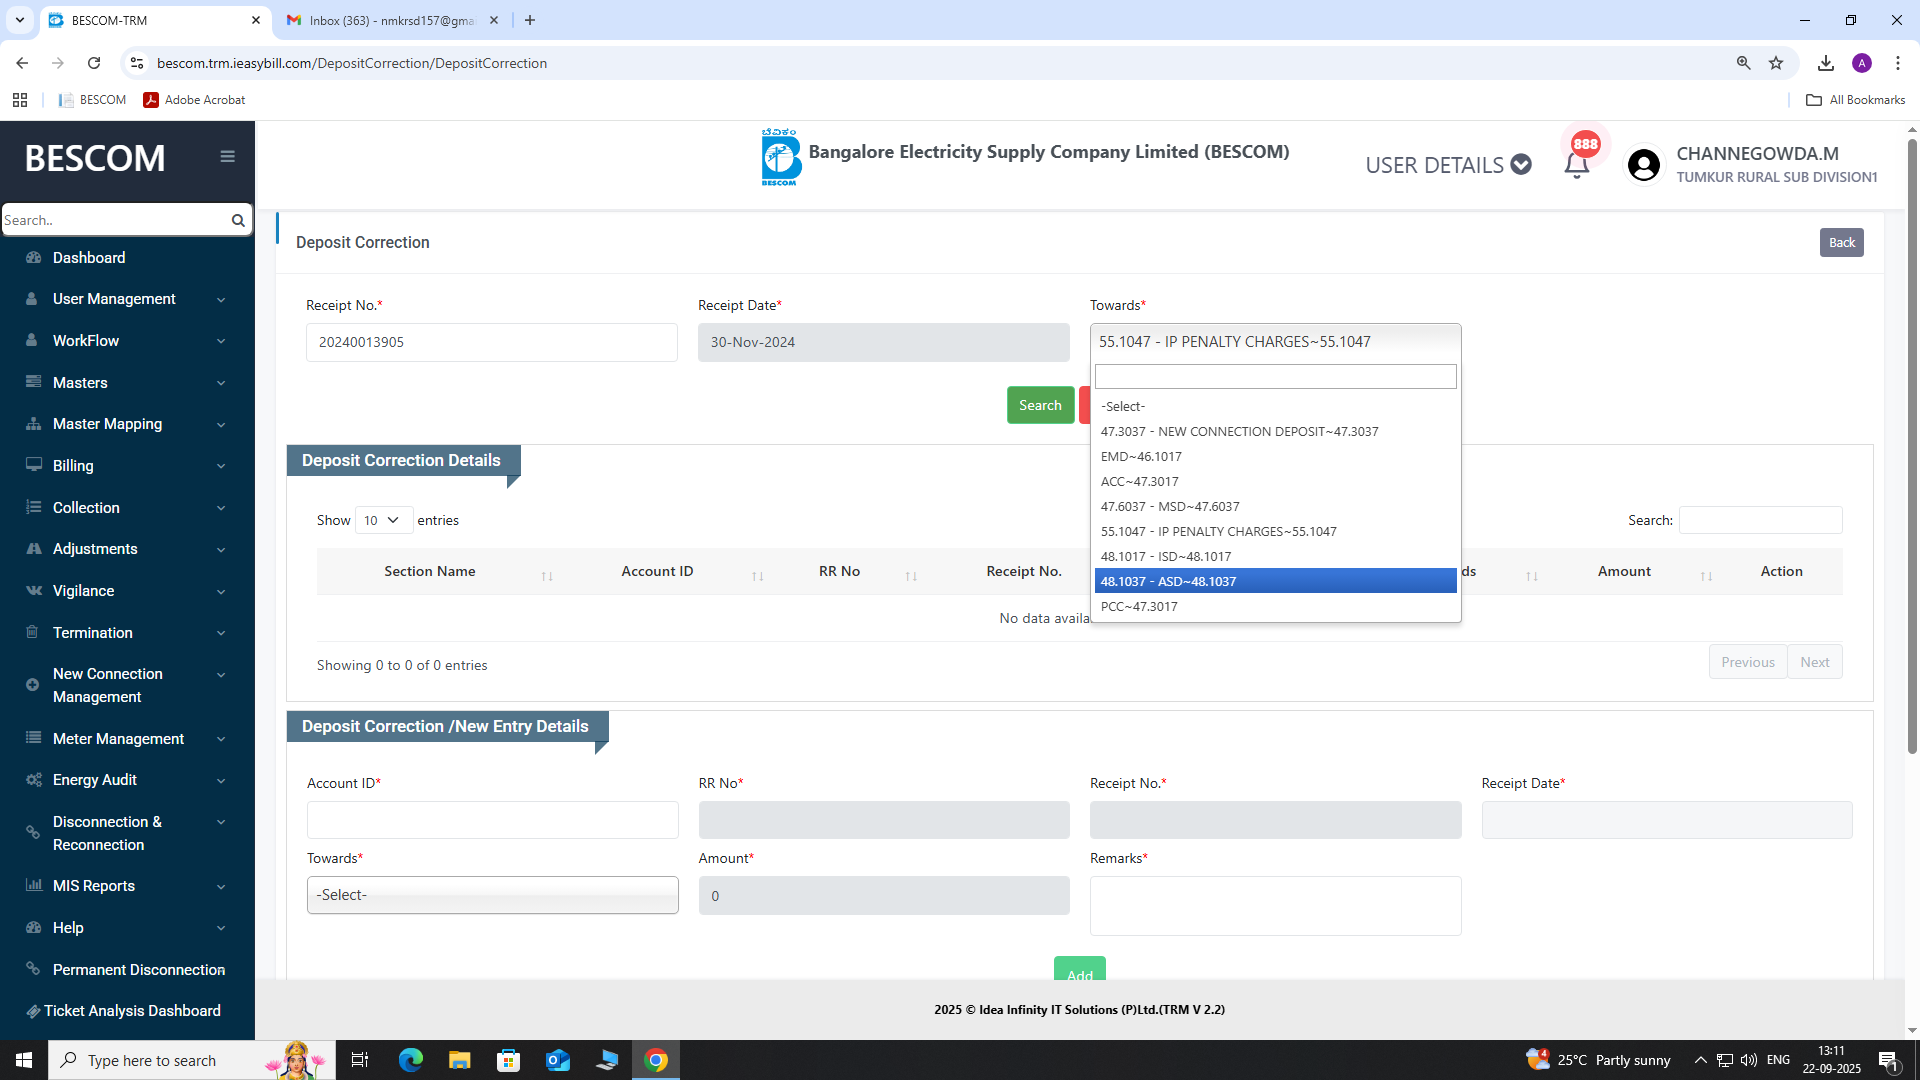Image resolution: width=1920 pixels, height=1080 pixels.
Task: Open Dashboard from the sidebar
Action: (89, 258)
